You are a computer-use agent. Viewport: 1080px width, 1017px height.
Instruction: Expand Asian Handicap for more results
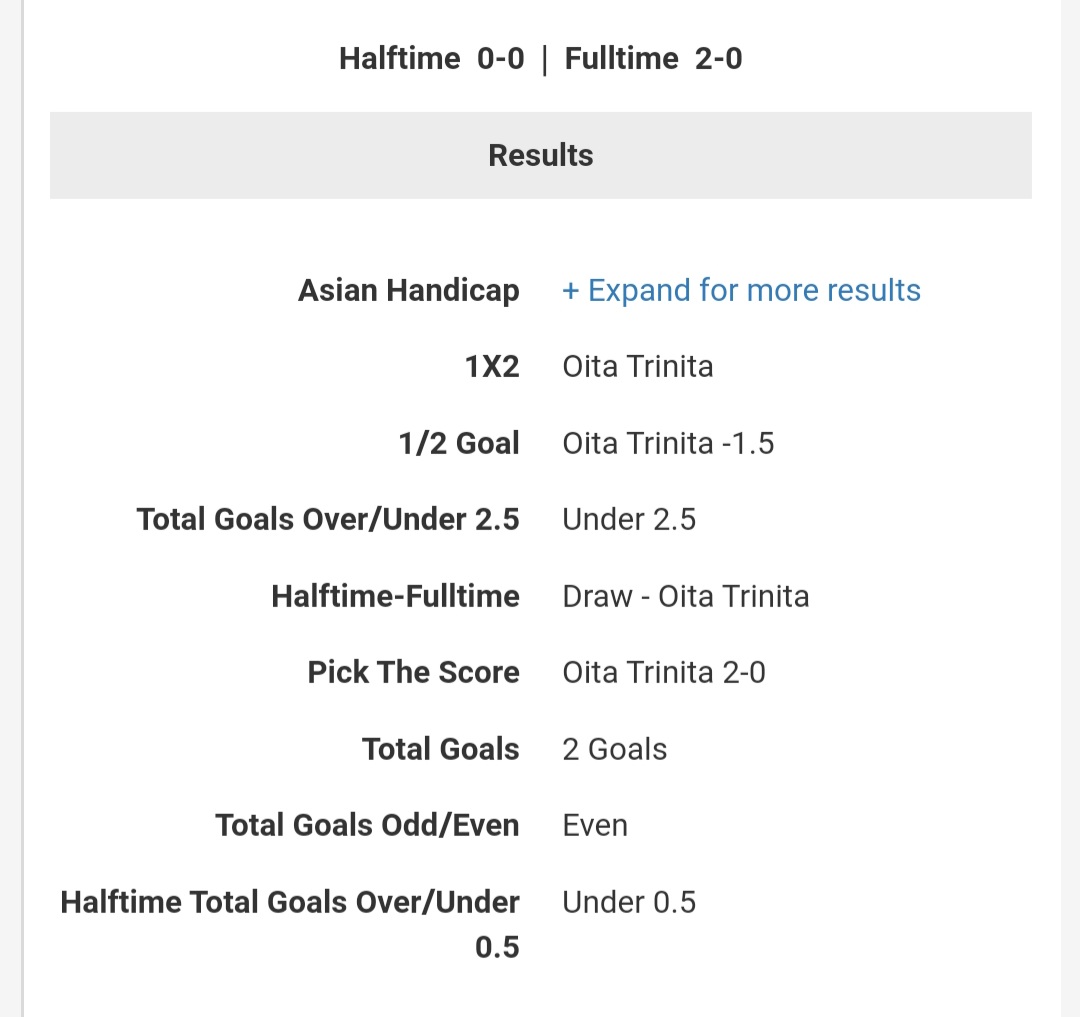coord(741,291)
